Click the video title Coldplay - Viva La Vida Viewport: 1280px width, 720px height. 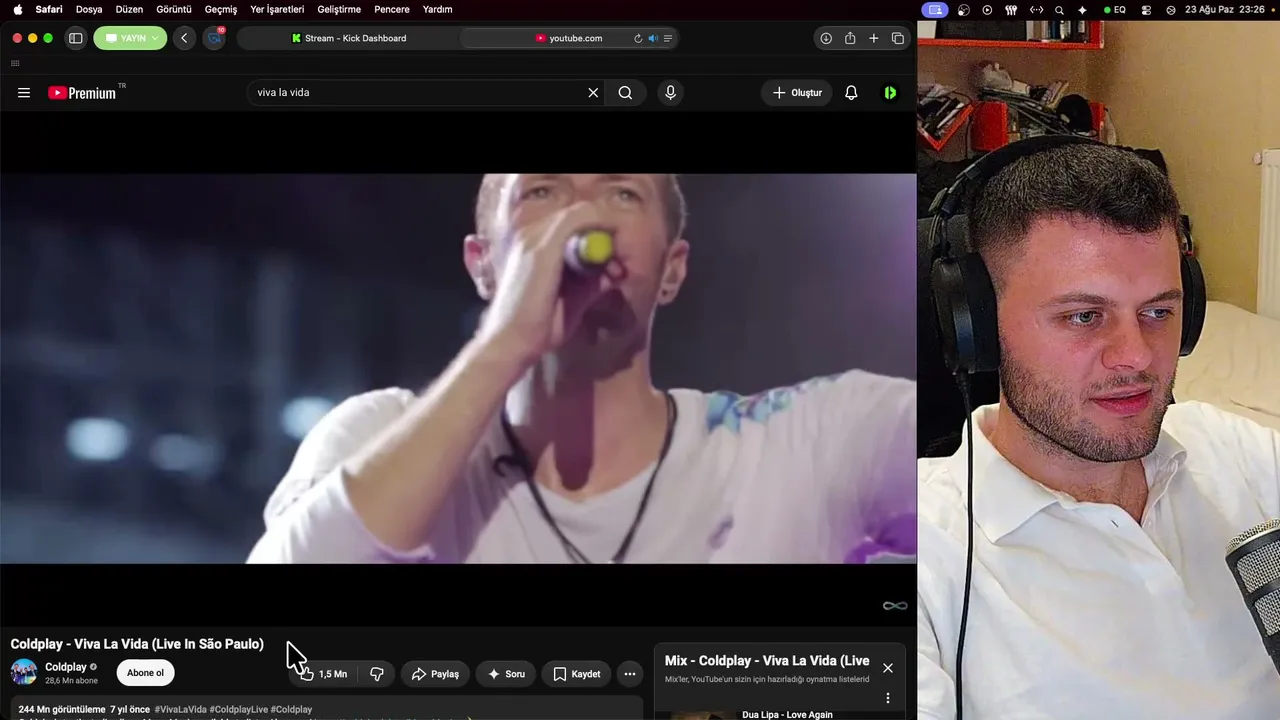click(x=137, y=644)
